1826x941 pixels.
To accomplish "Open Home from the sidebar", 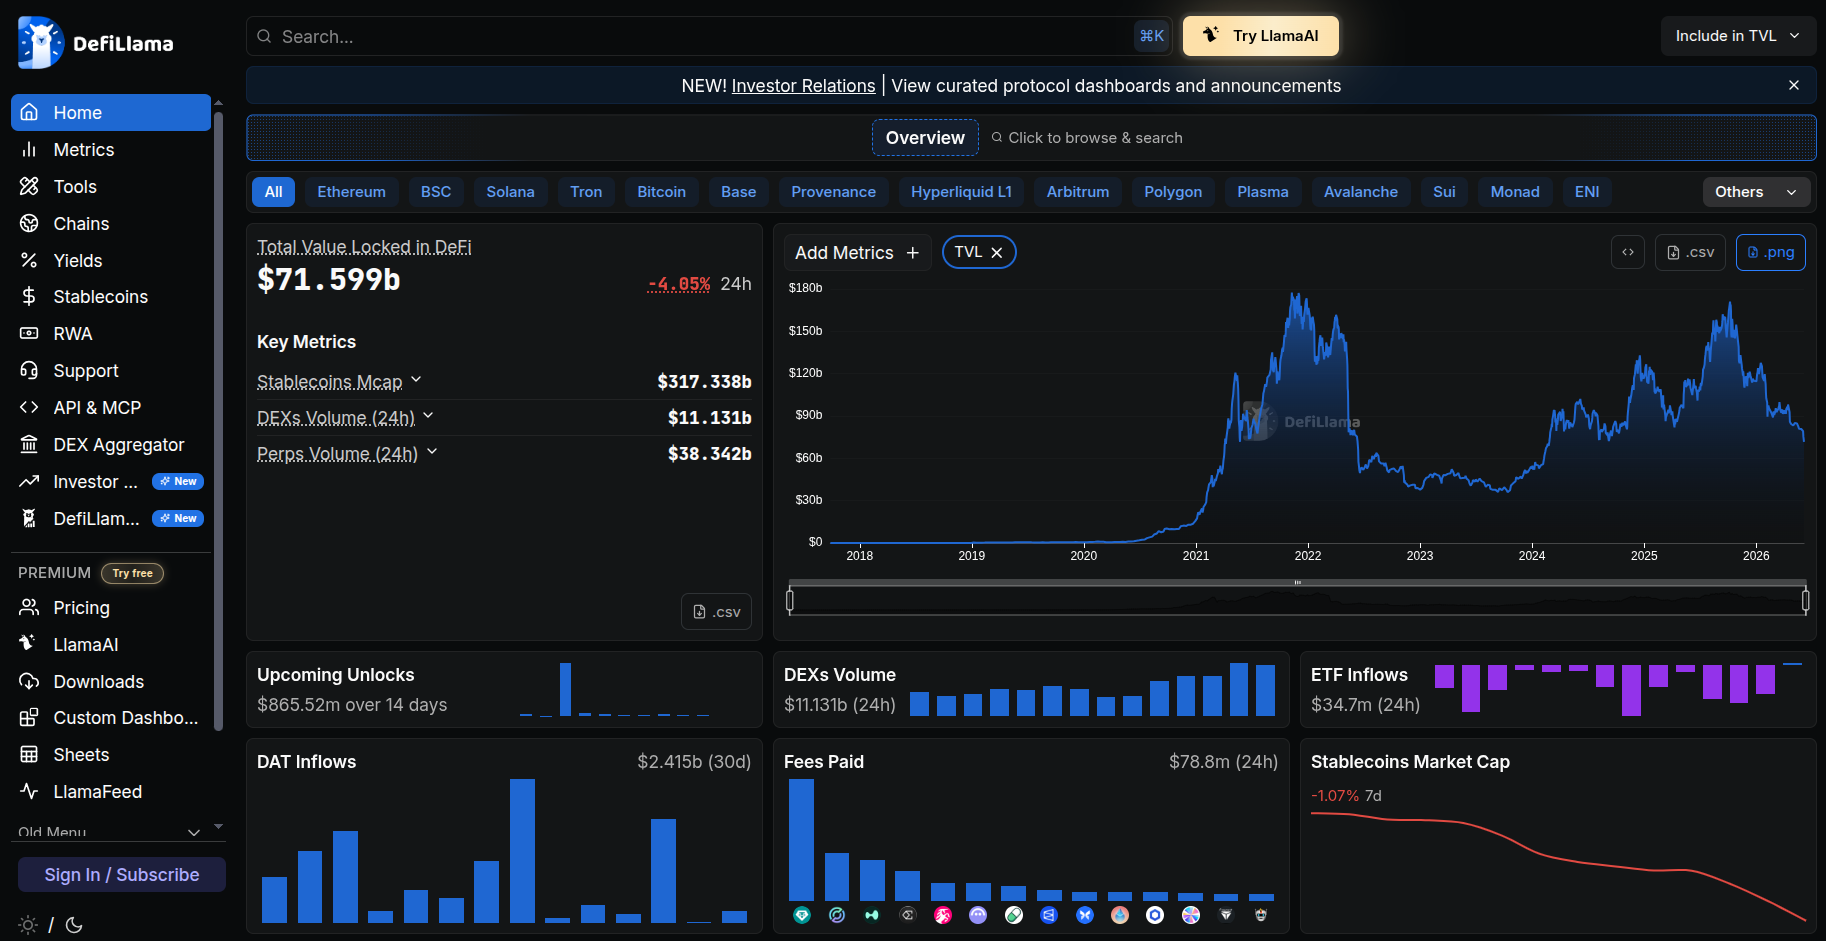I will 111,113.
